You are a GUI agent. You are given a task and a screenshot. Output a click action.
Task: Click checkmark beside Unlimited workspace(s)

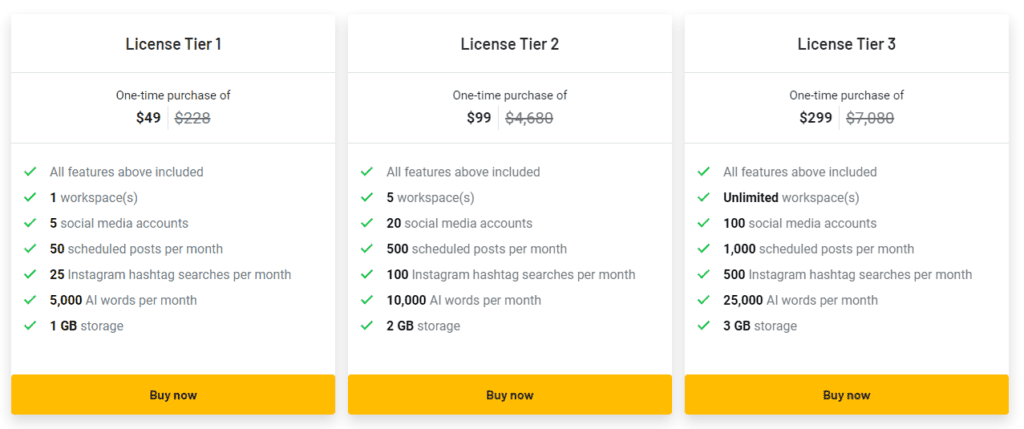pos(704,198)
